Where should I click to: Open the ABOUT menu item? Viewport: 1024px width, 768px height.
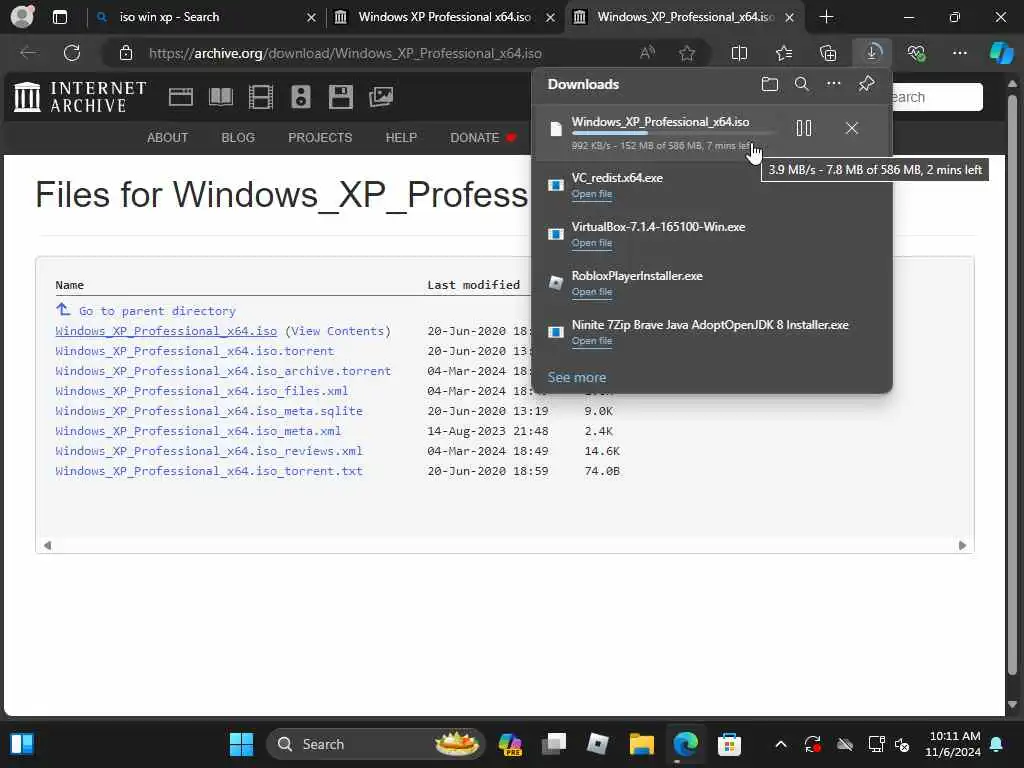pyautogui.click(x=167, y=138)
